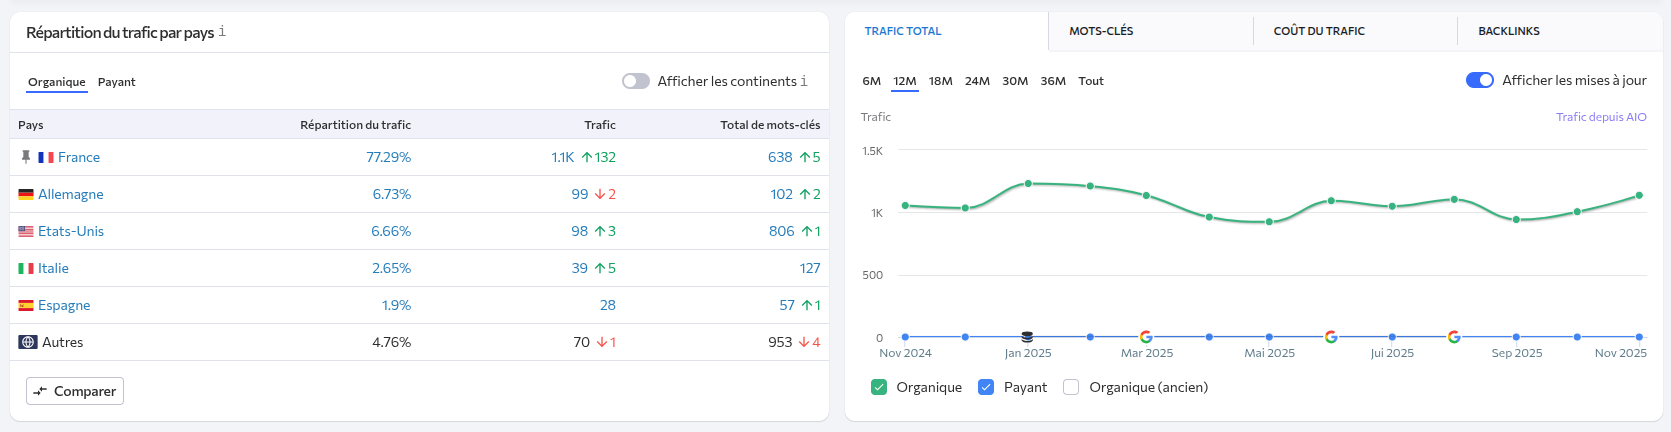1671x432 pixels.
Task: Switch to the Mots-clés tab
Action: [1101, 31]
